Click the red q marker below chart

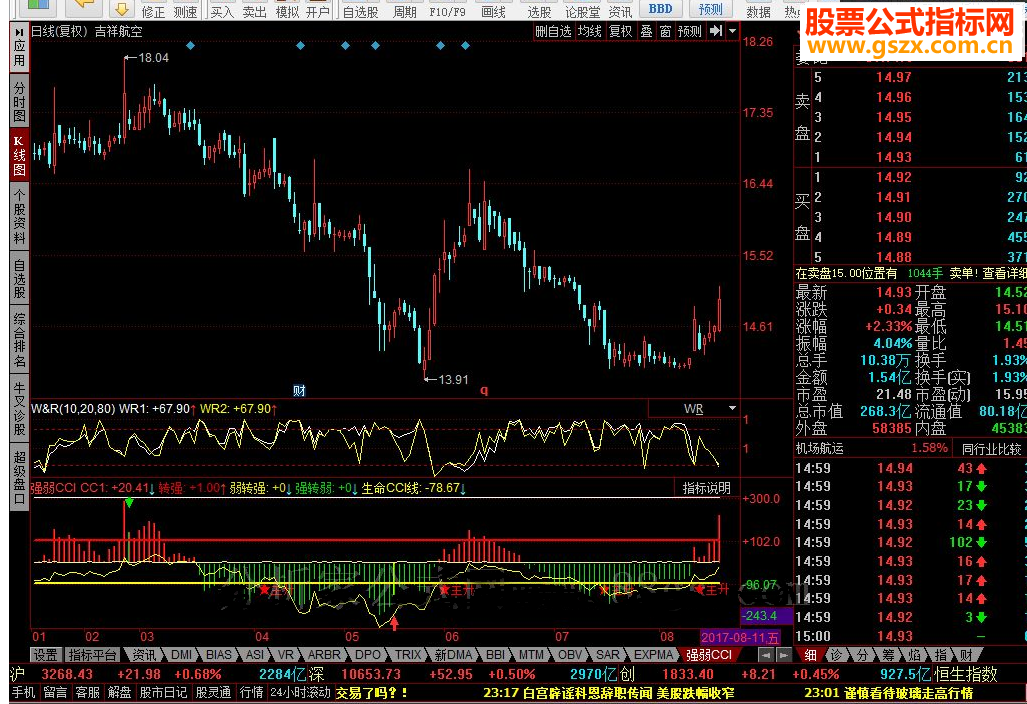(x=484, y=389)
